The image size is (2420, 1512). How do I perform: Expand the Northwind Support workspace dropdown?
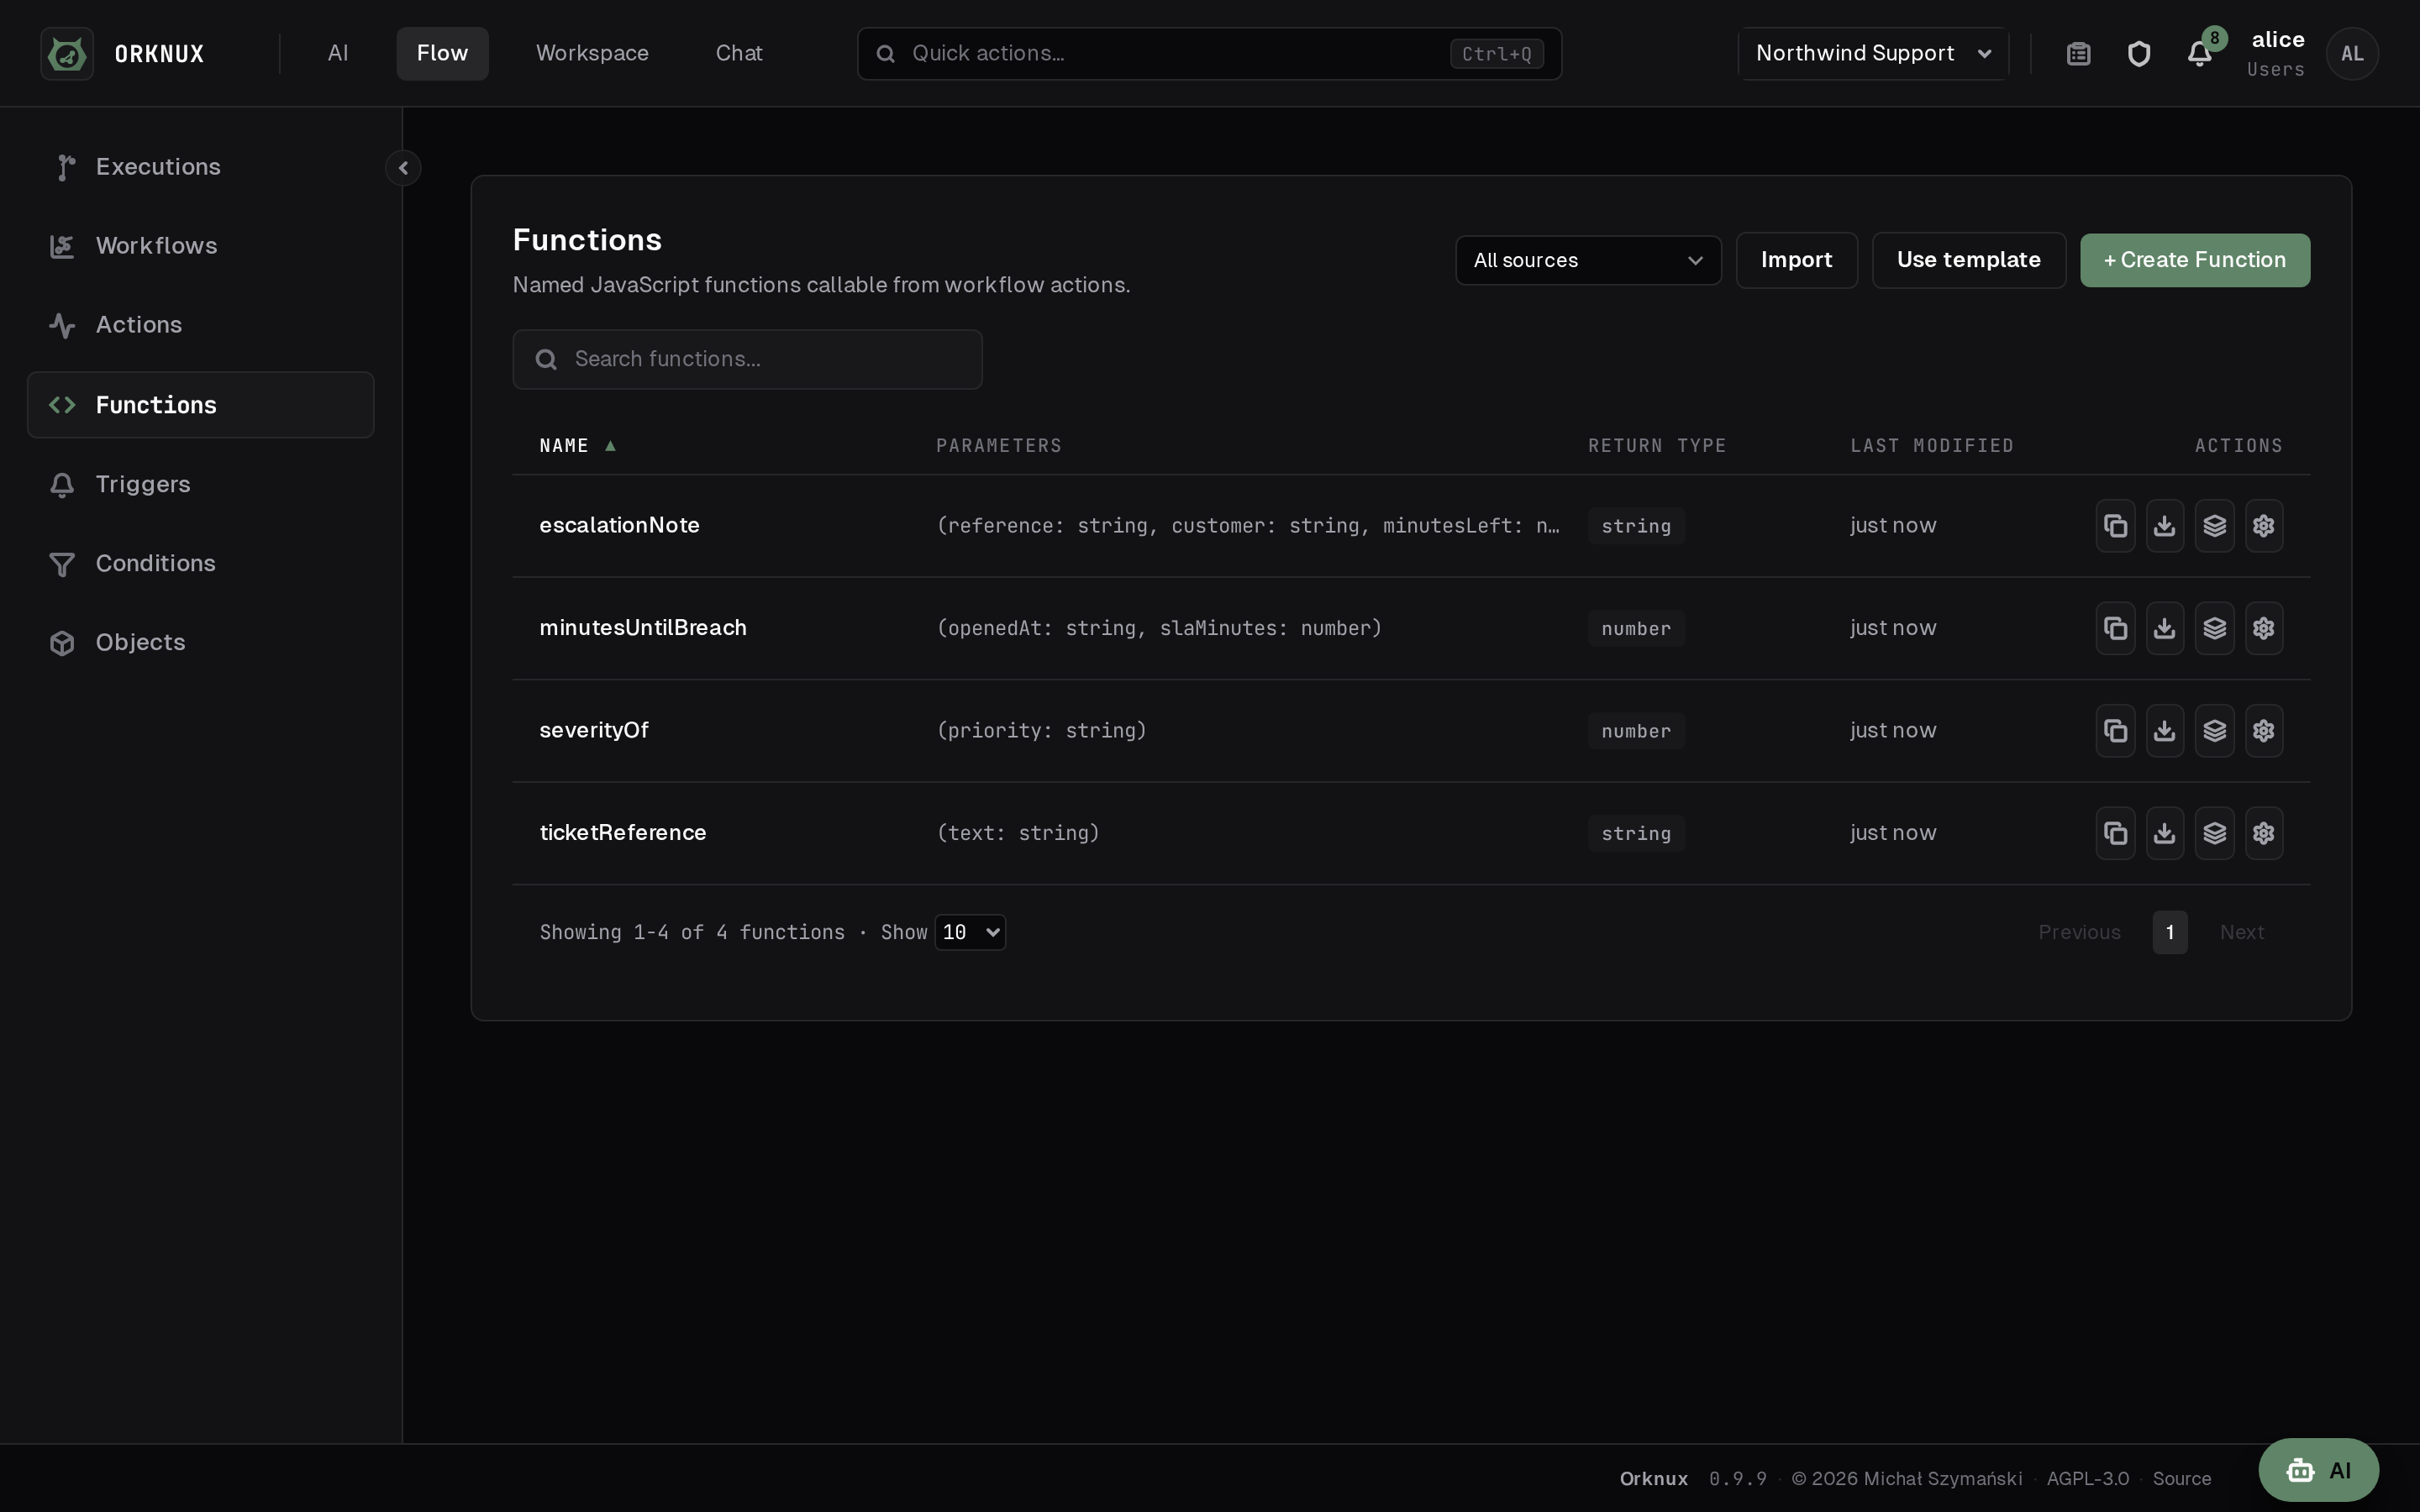[x=1873, y=53]
